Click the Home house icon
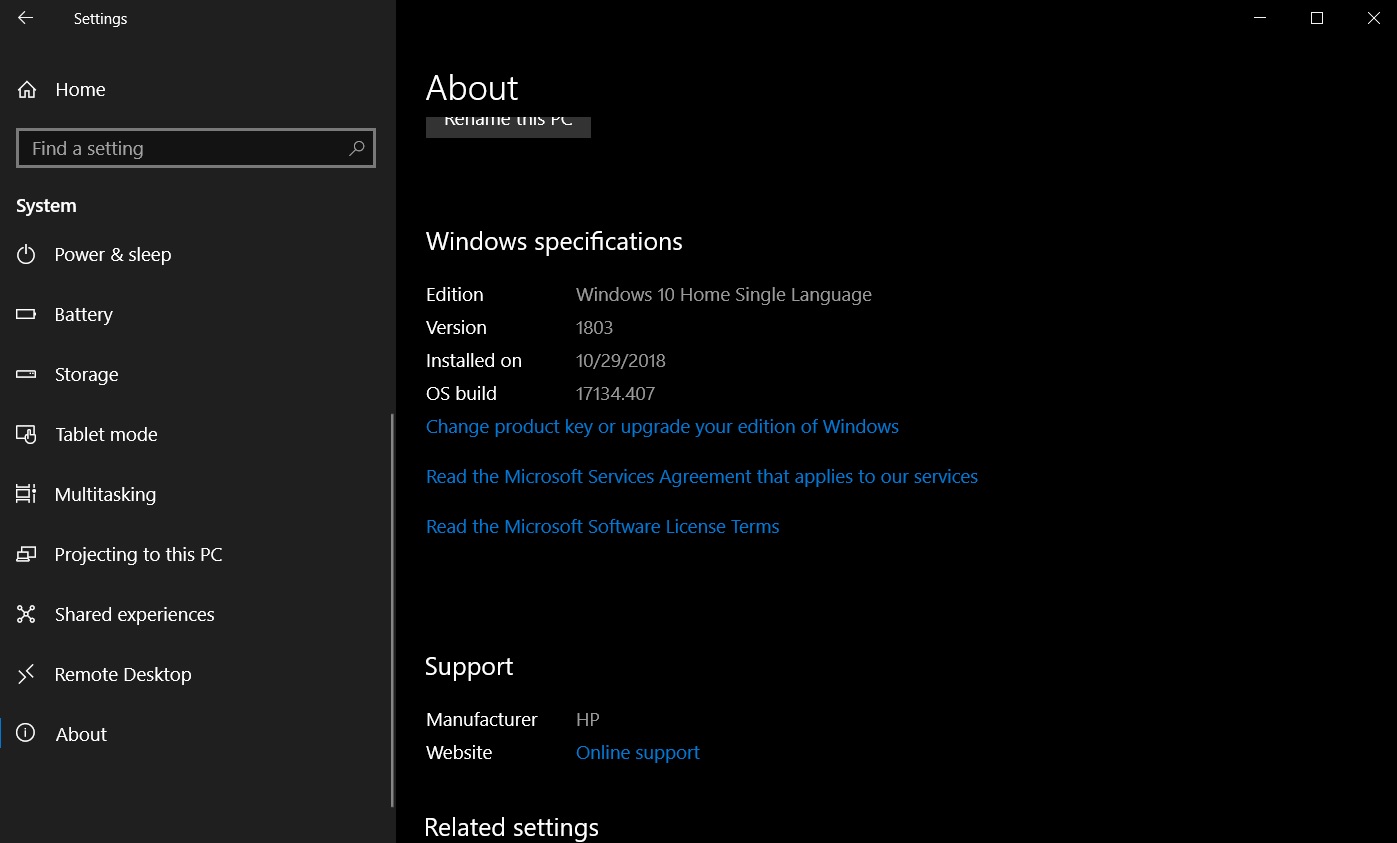 click(27, 90)
